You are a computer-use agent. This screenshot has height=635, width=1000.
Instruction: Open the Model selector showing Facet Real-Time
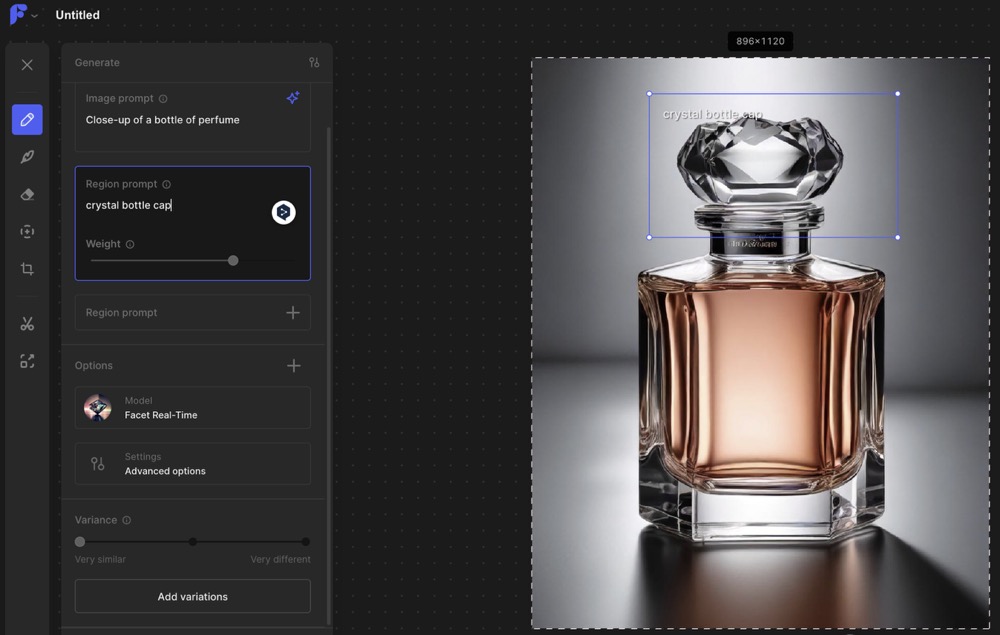[x=192, y=408]
